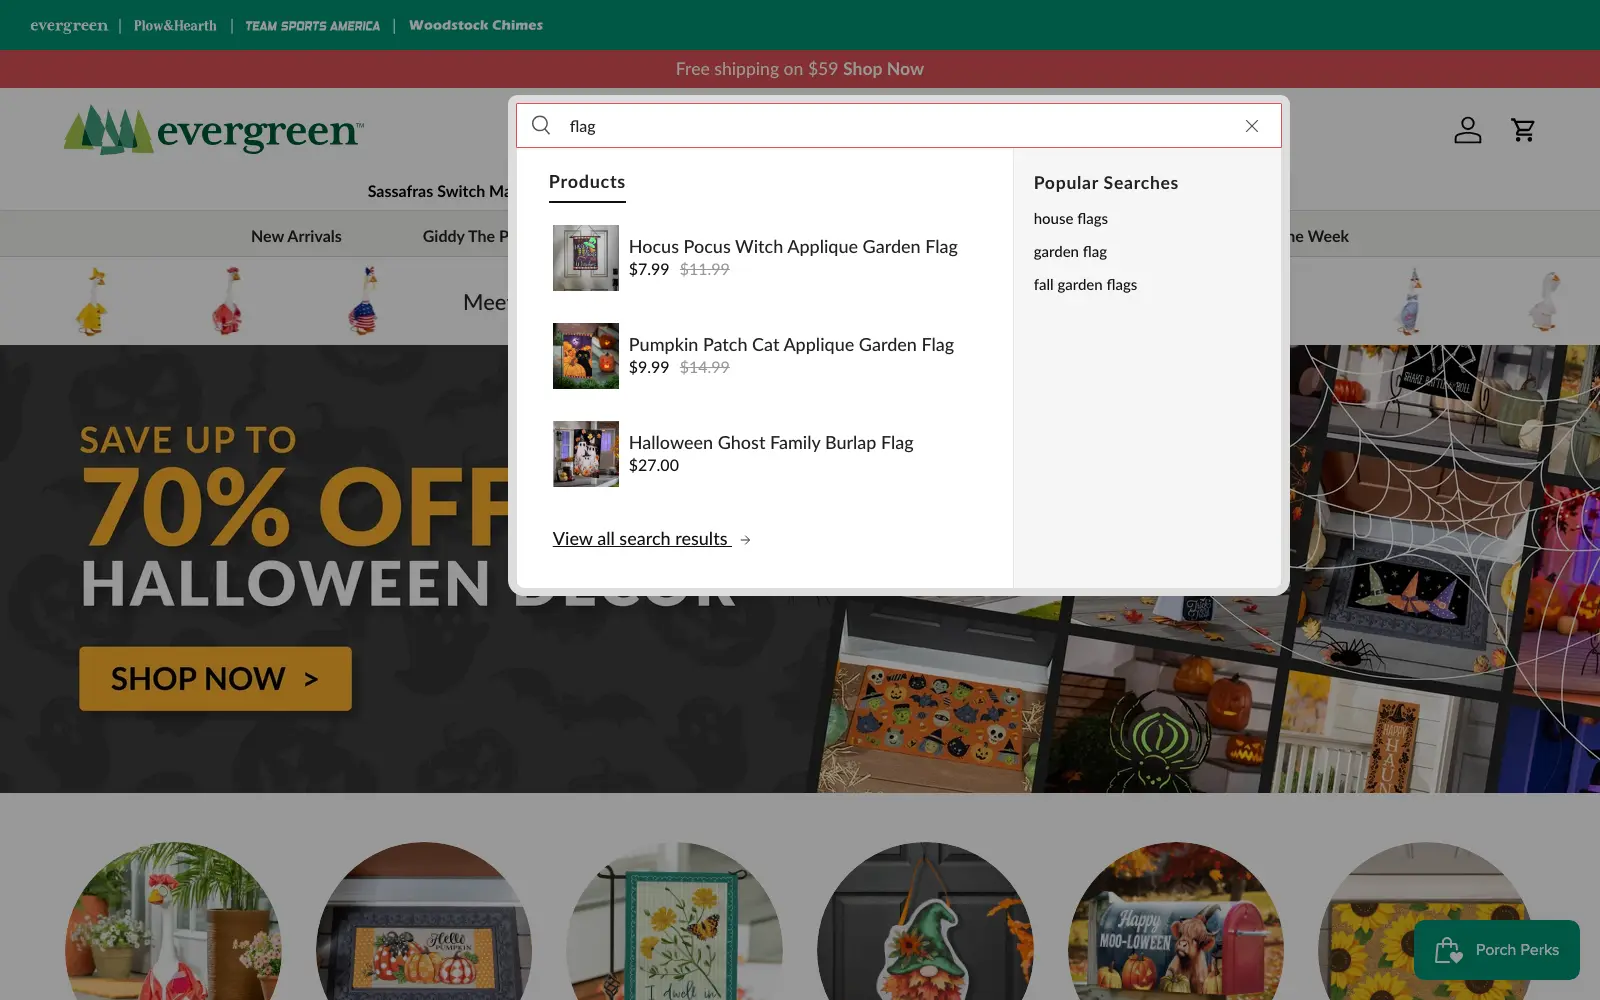The image size is (1600, 1000).
Task: Click the SHOP NOW Halloween button
Action: [215, 679]
